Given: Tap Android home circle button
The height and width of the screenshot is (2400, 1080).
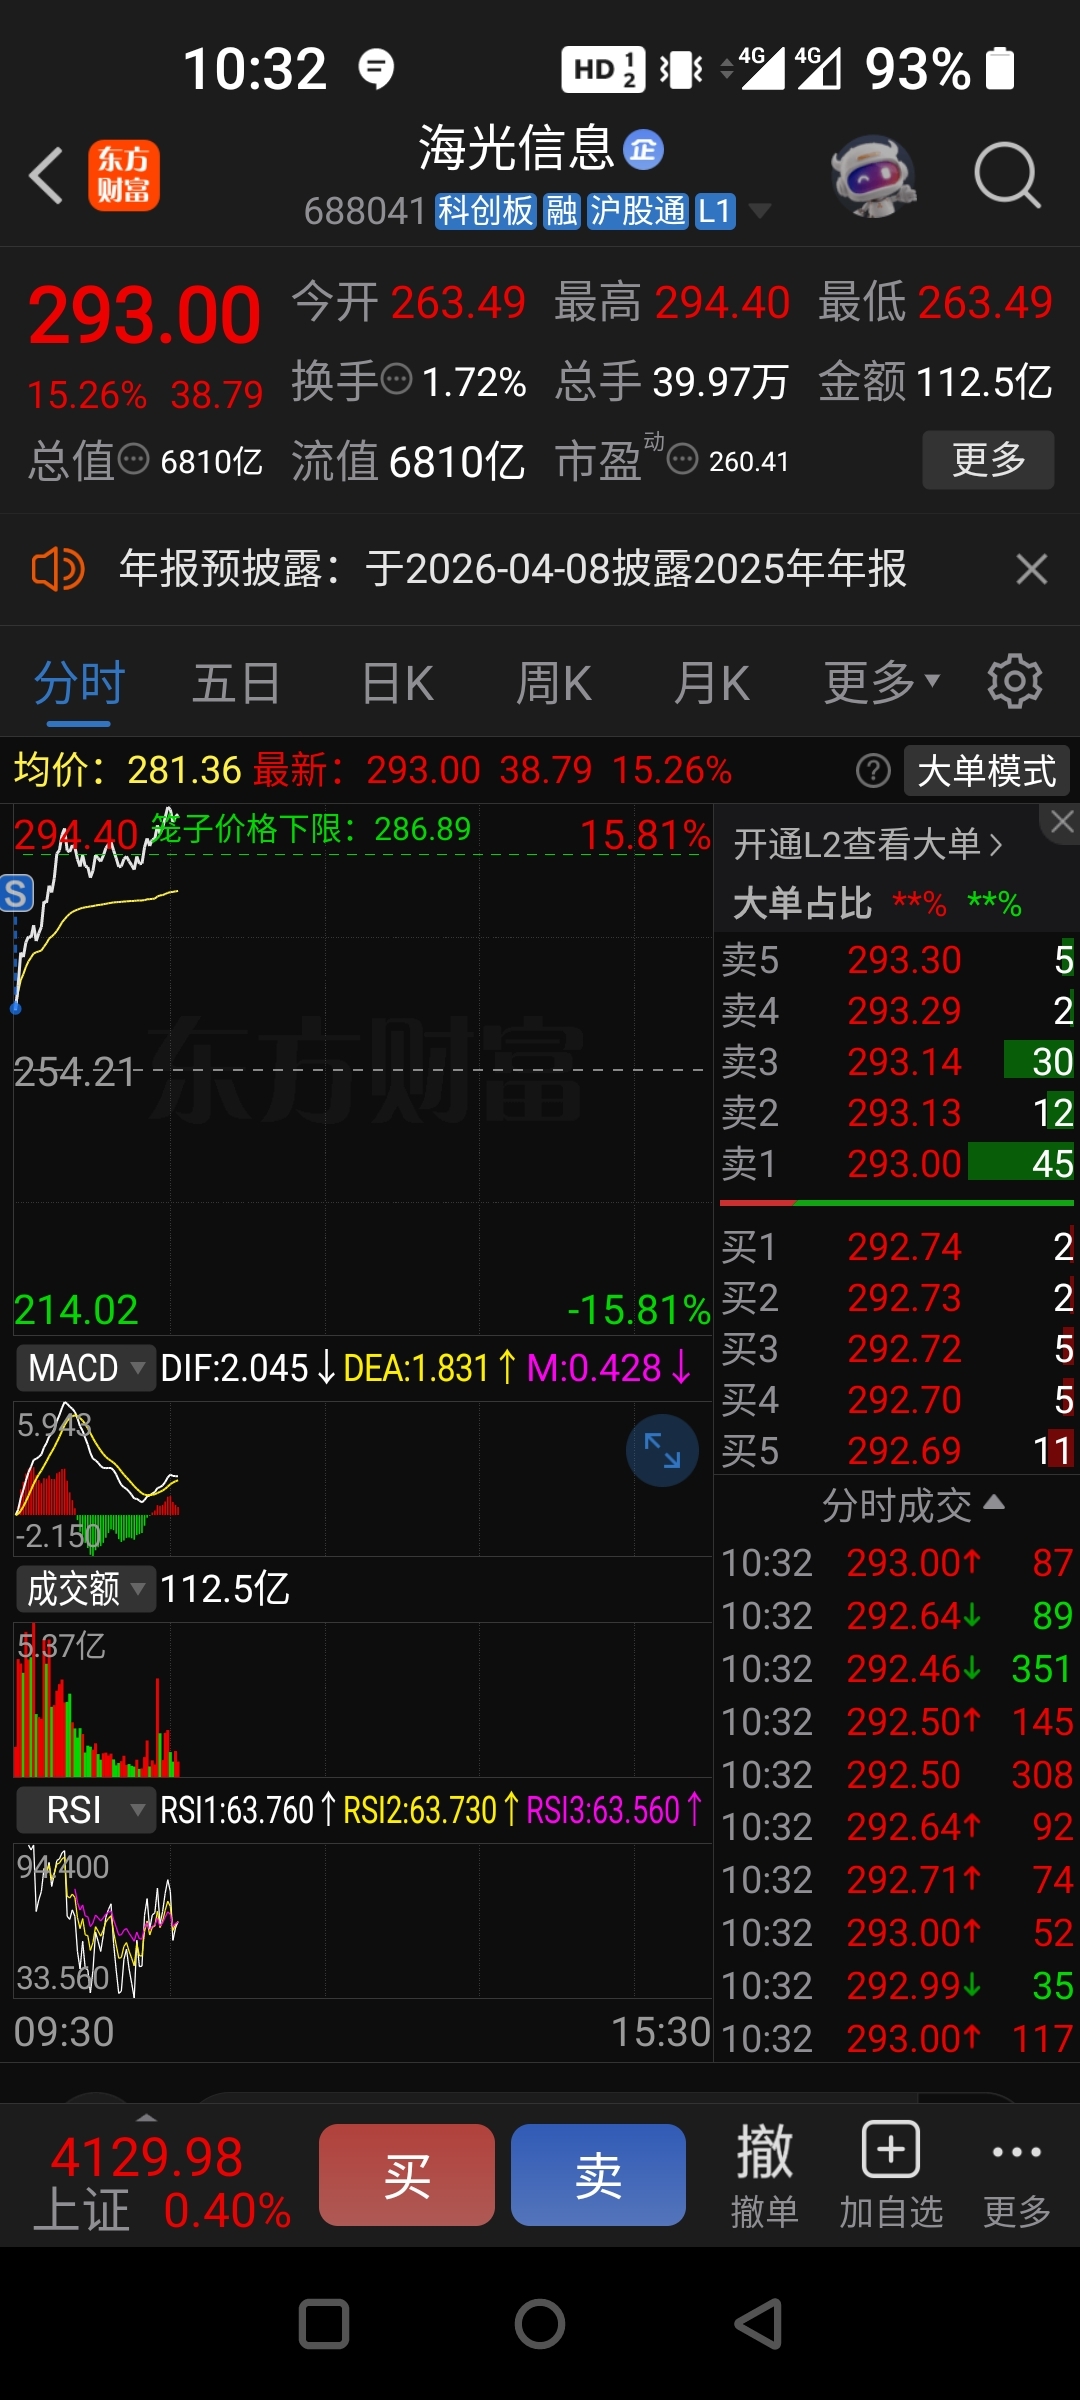Looking at the screenshot, I should (540, 2324).
